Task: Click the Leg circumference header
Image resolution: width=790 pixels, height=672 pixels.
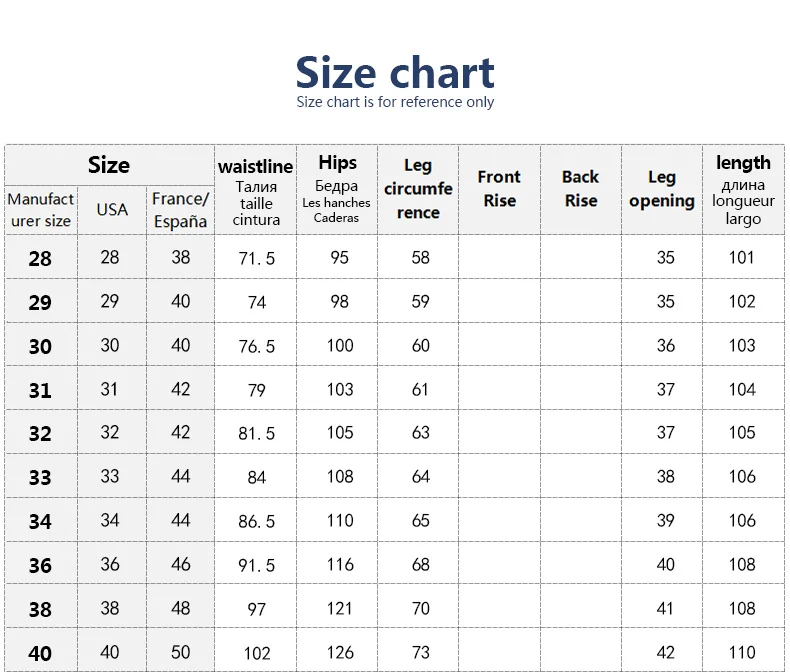Action: coord(418,189)
